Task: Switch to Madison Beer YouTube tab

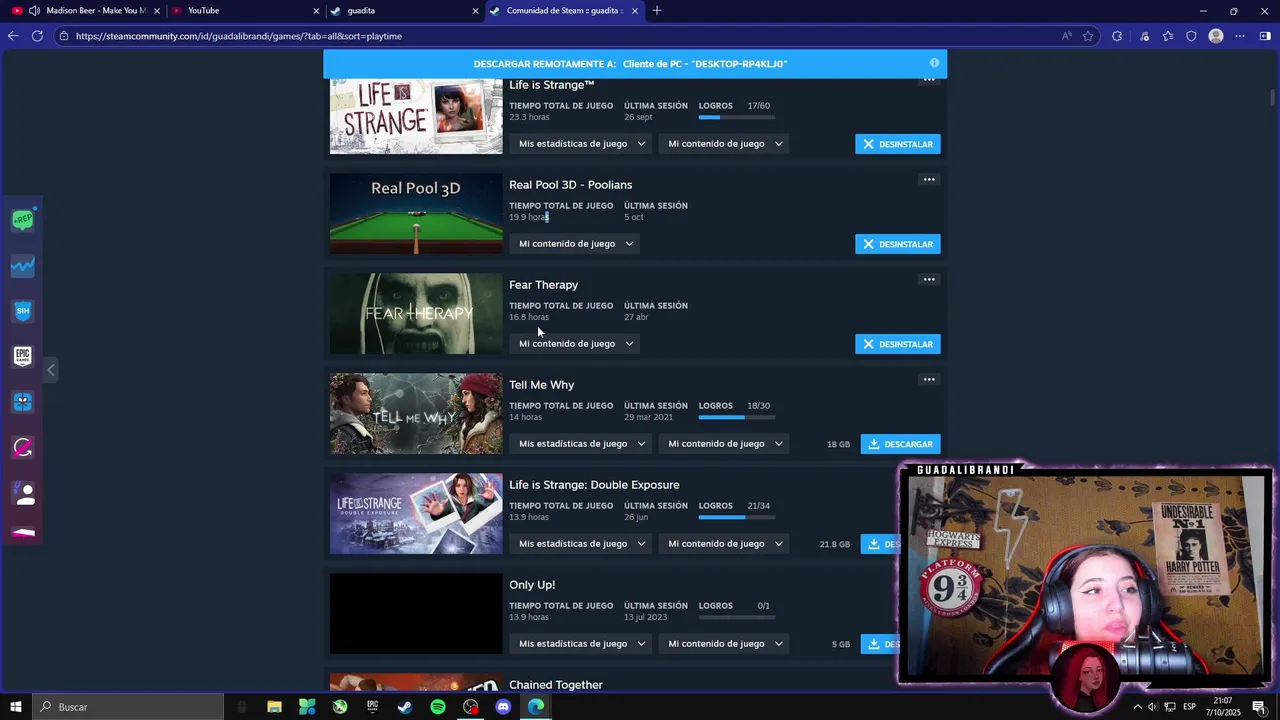Action: point(85,11)
